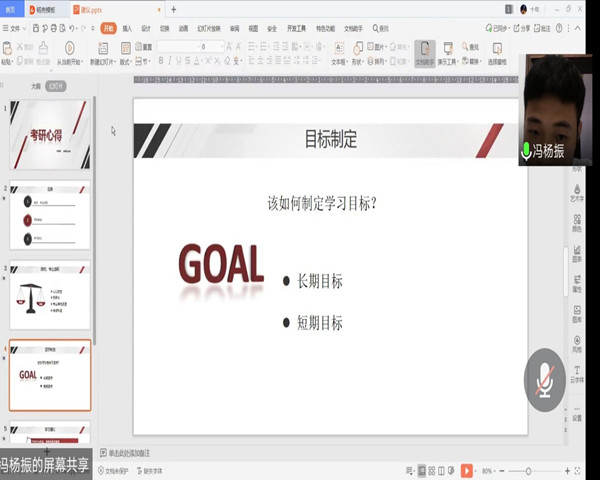Click the Comment icon at top right
The height and width of the screenshot is (480, 600).
(537, 28)
